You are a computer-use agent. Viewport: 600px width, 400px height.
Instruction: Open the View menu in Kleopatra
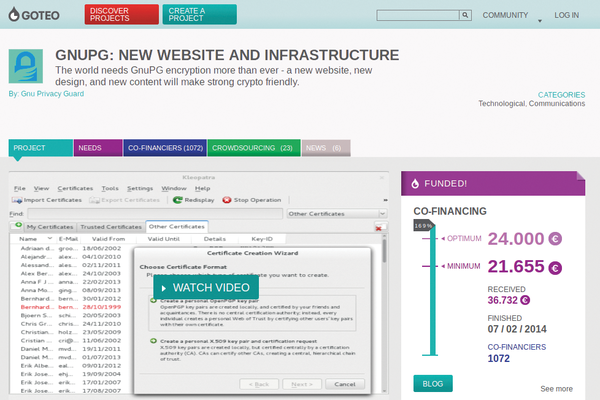pyautogui.click(x=41, y=188)
